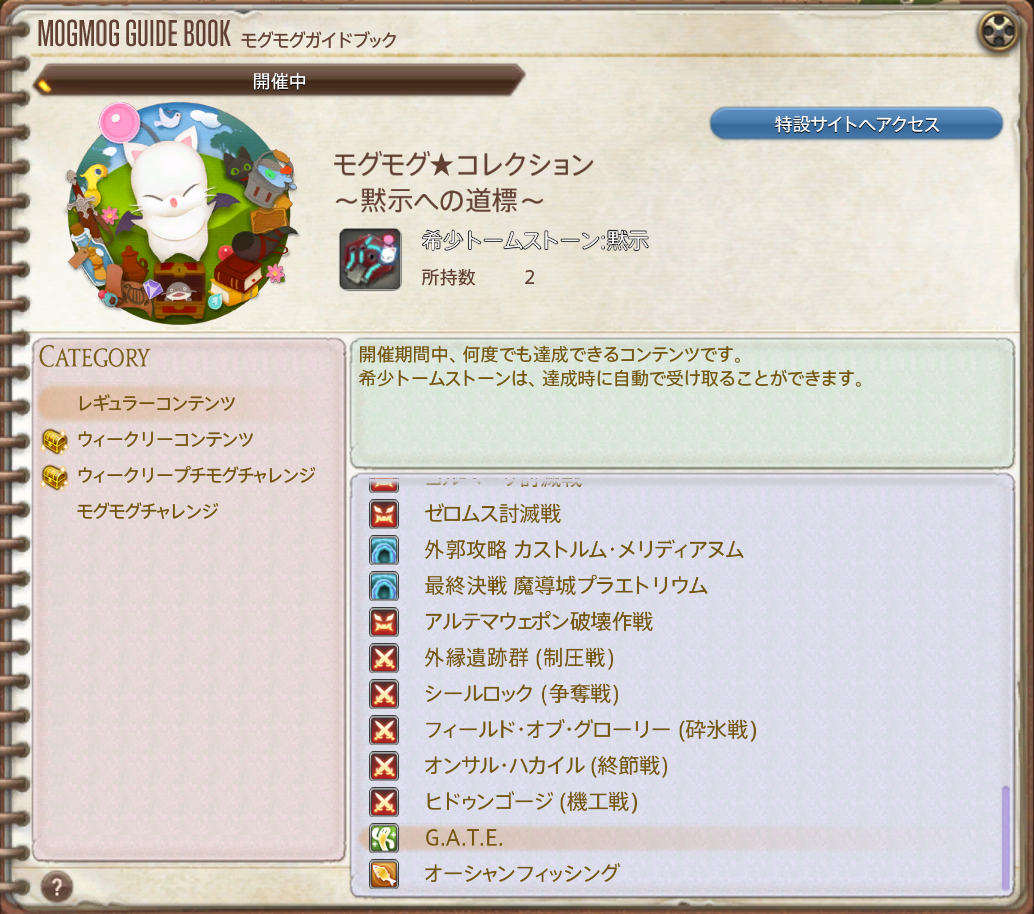
Task: Close the Mogmog Guide Book window
Action: click(x=998, y=31)
